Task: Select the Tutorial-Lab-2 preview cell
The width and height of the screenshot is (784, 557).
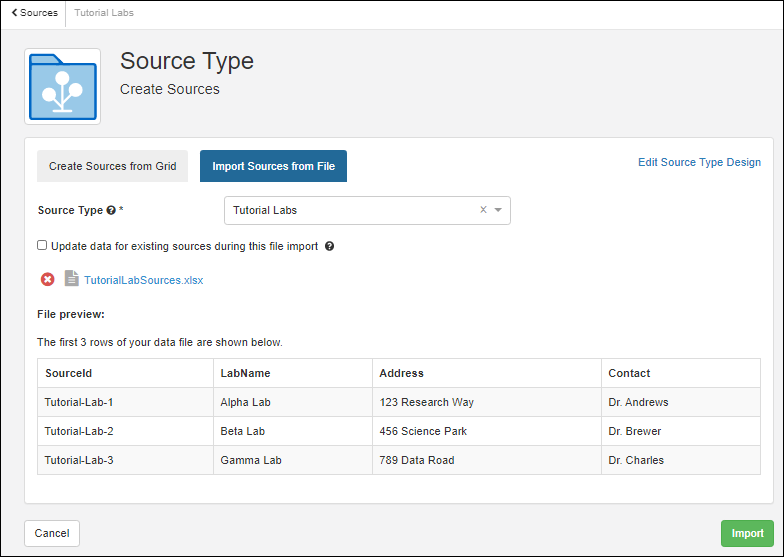Action: [x=79, y=431]
